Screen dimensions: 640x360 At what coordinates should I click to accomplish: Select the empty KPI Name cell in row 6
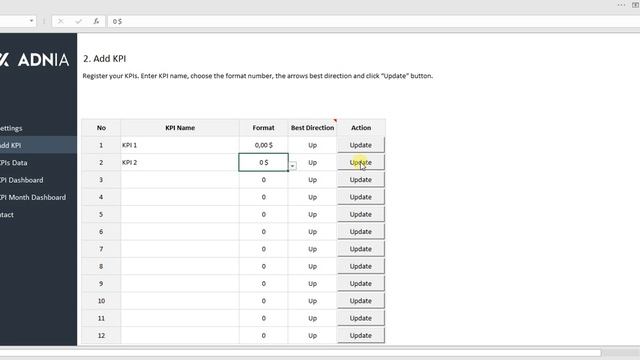(x=180, y=232)
